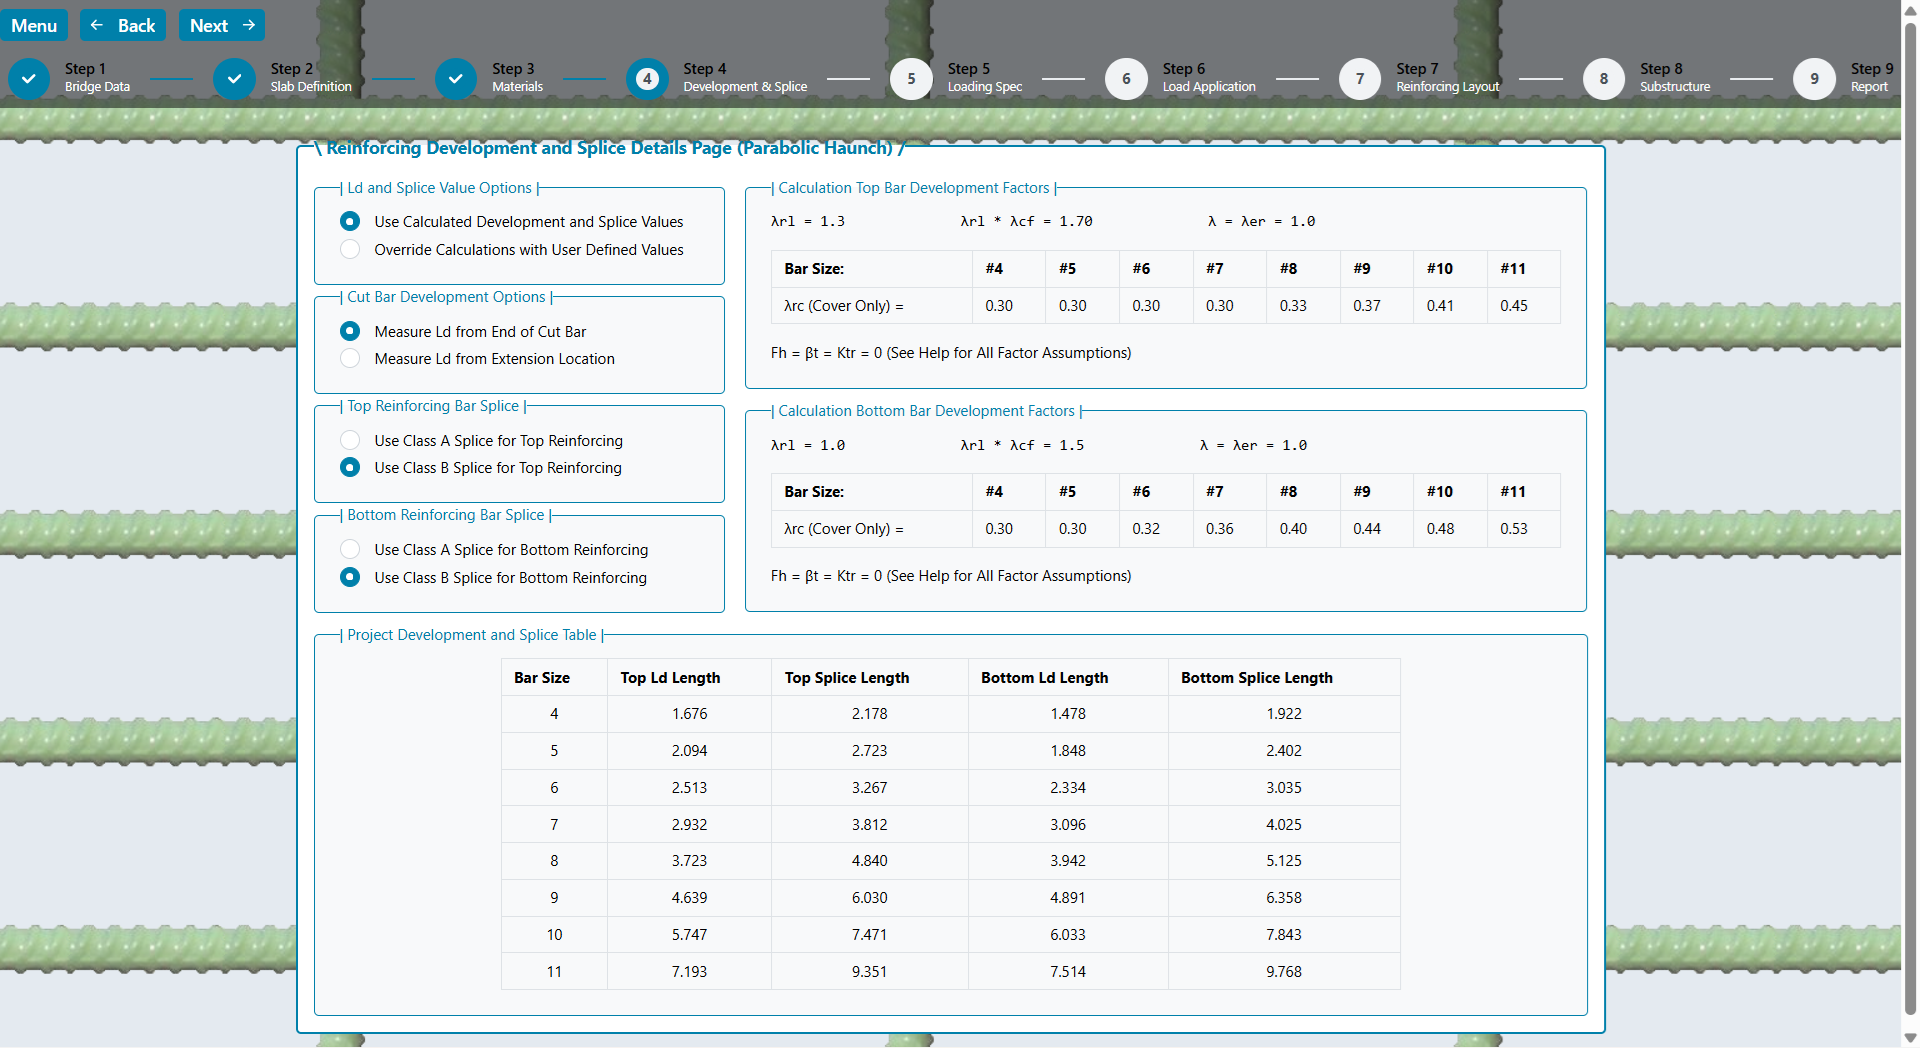Click the Next button

click(x=222, y=25)
